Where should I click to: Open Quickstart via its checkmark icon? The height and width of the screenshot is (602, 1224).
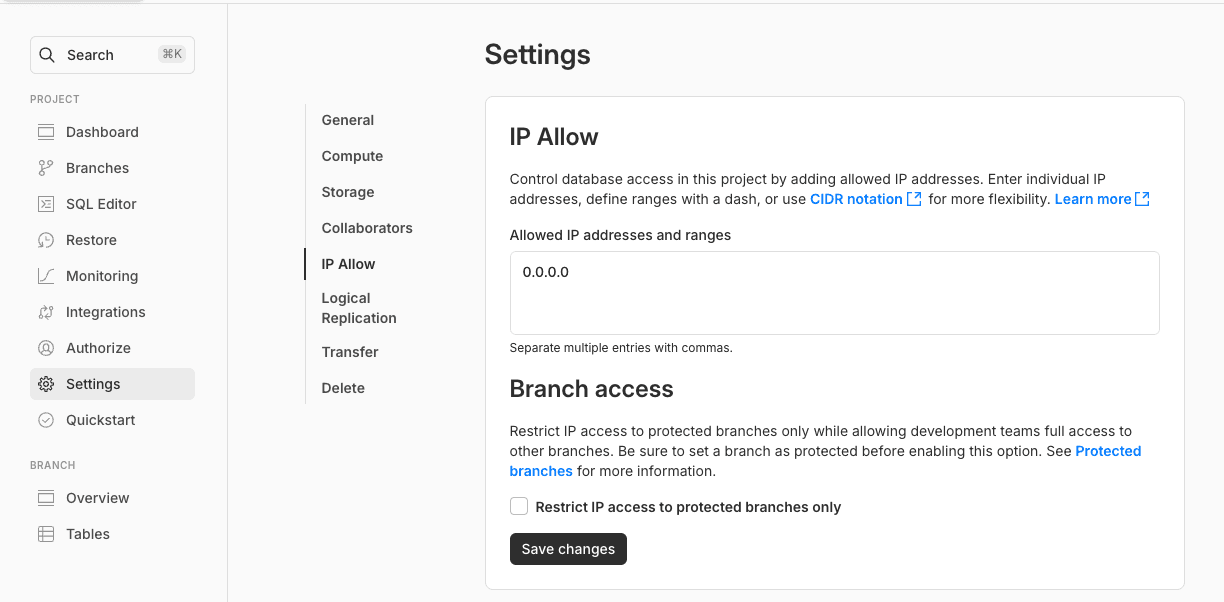[46, 419]
